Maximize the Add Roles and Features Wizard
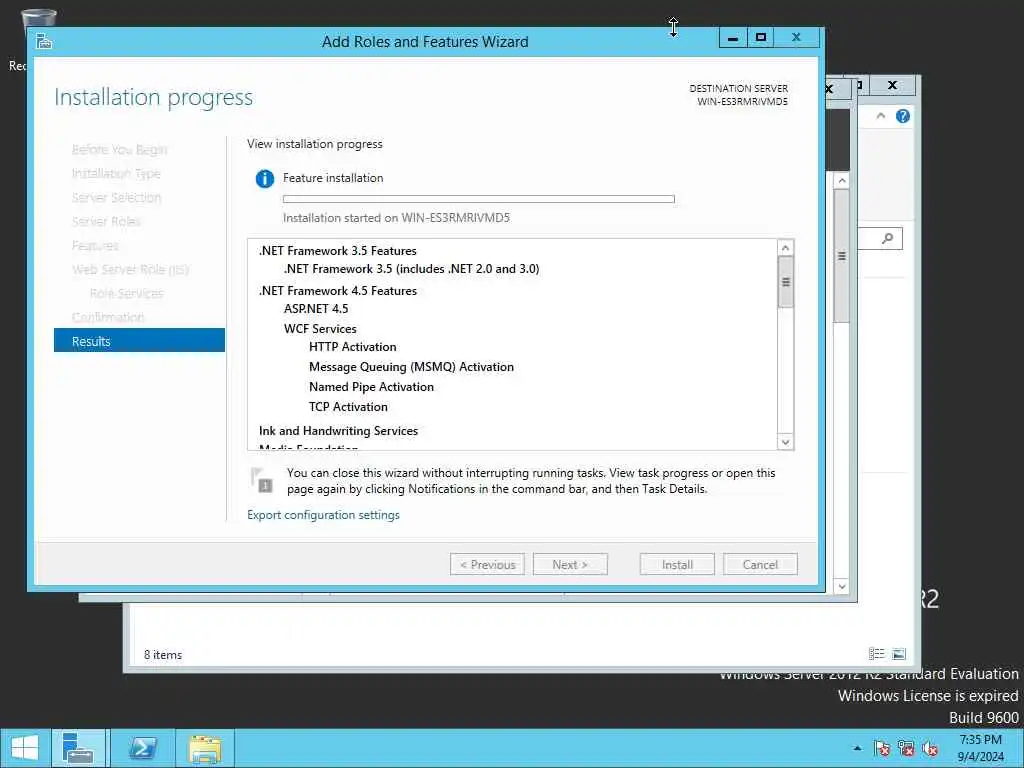Viewport: 1024px width, 768px height. click(761, 38)
